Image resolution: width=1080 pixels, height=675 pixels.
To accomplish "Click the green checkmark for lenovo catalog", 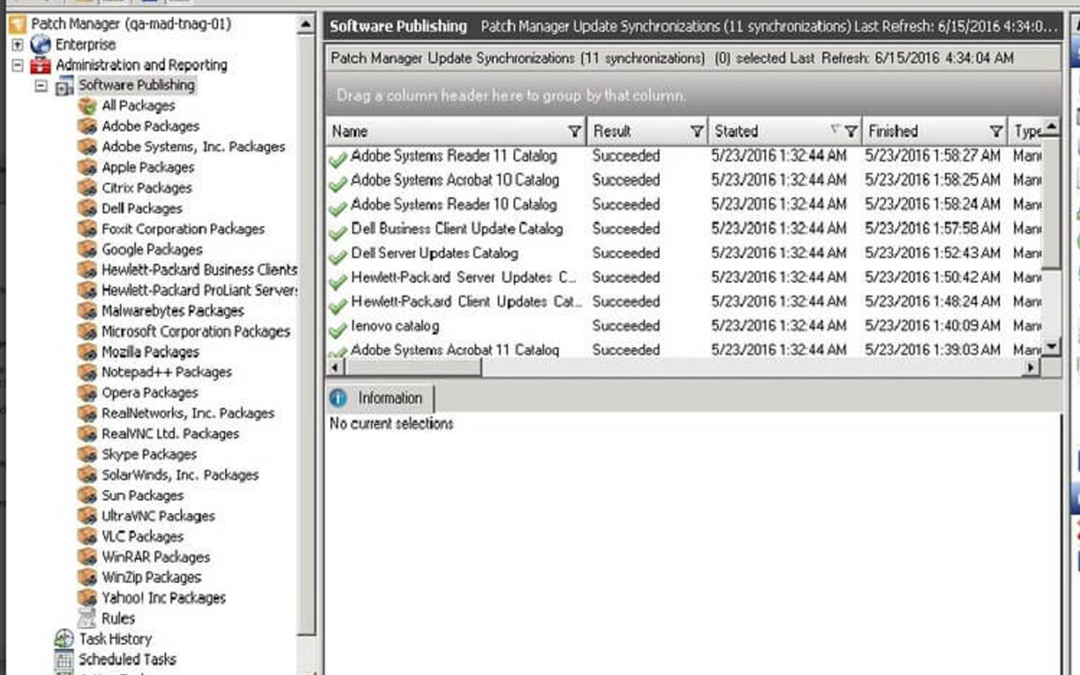I will click(x=338, y=329).
